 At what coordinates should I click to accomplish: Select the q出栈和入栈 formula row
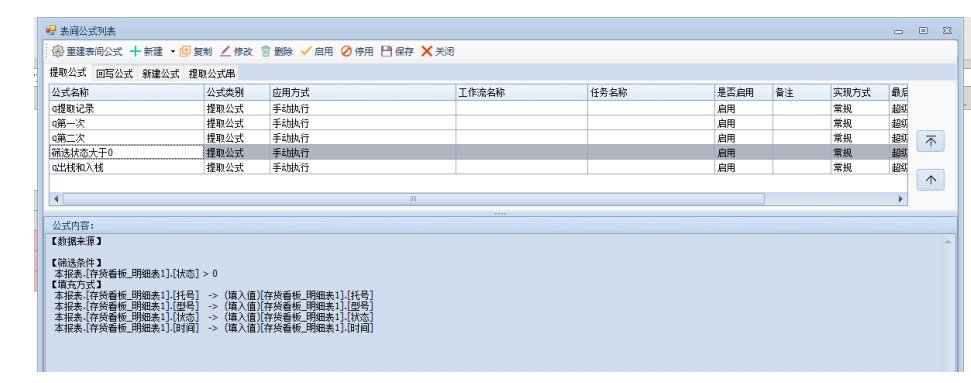(478, 167)
